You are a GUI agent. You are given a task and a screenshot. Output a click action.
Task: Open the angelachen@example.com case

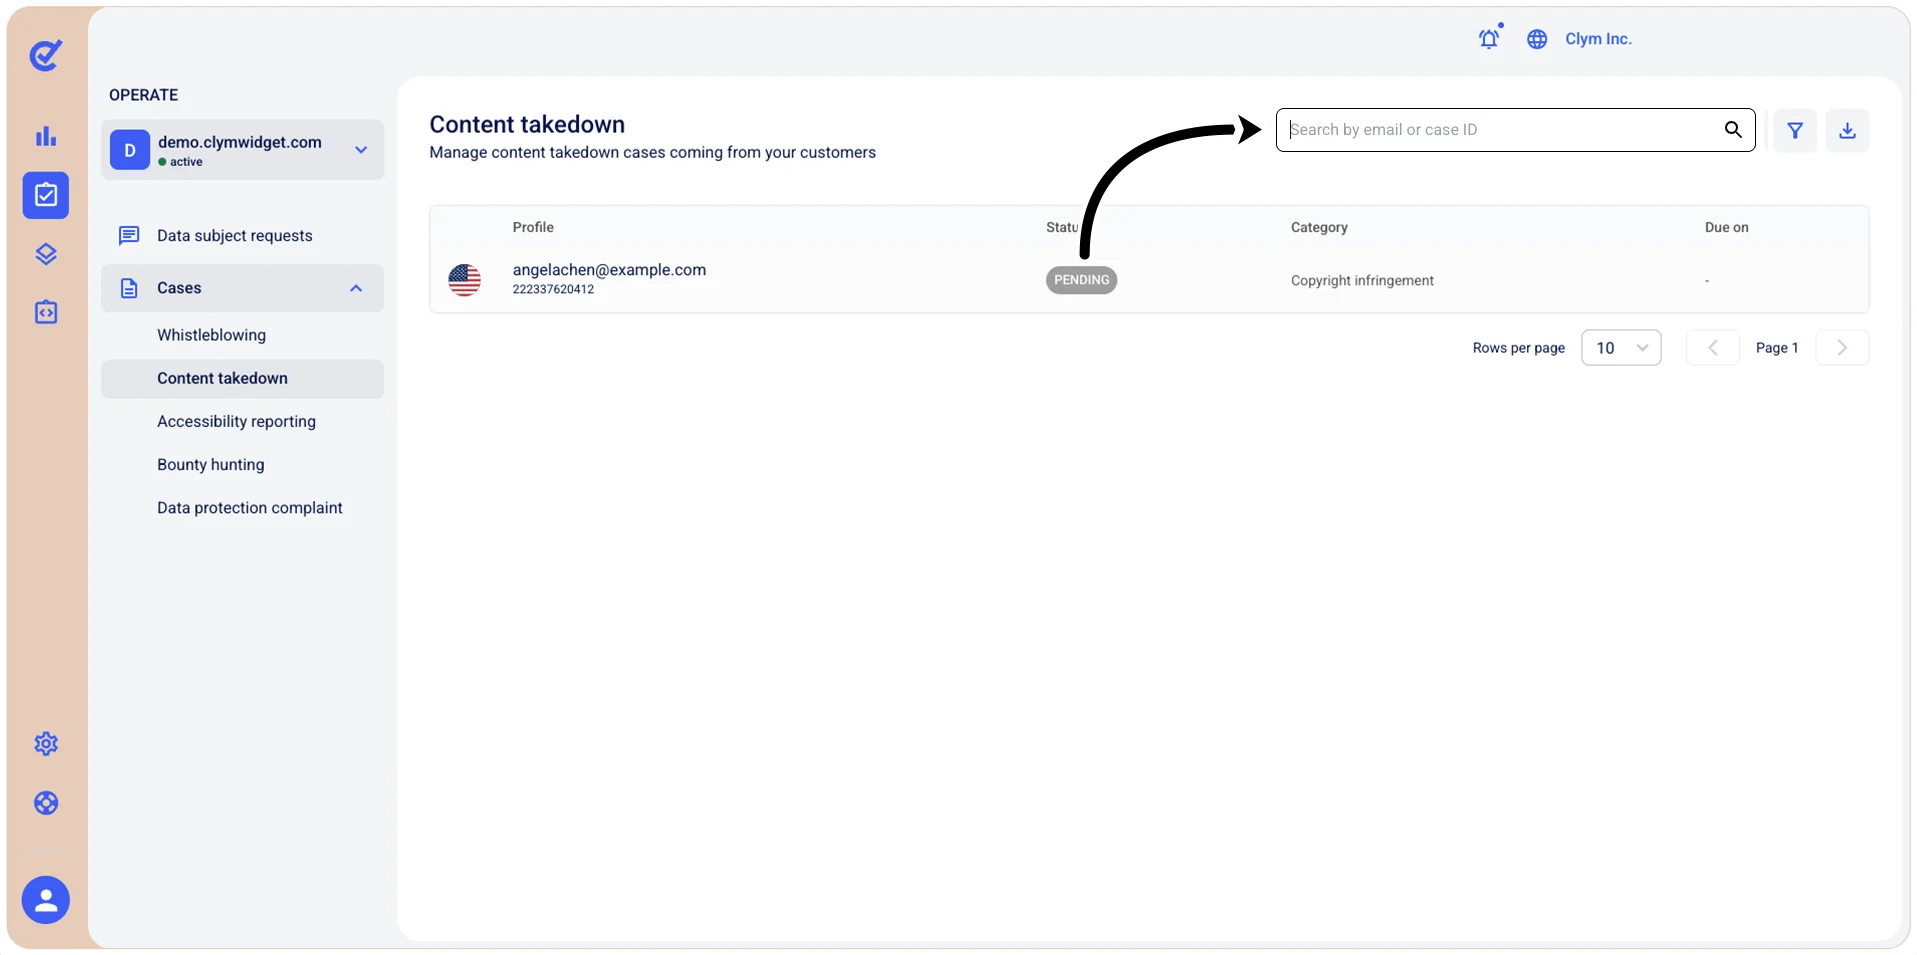[x=609, y=270]
